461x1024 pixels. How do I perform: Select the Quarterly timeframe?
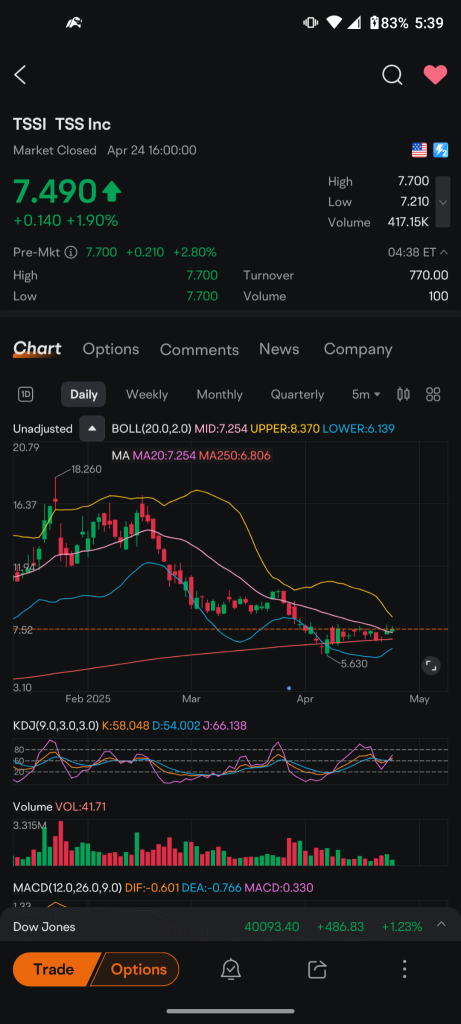pyautogui.click(x=297, y=394)
